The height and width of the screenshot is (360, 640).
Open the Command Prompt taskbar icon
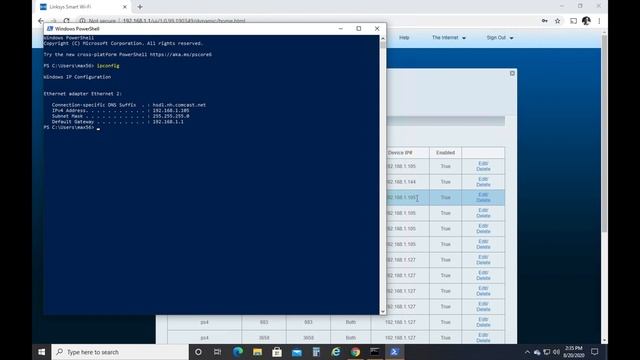pos(375,352)
